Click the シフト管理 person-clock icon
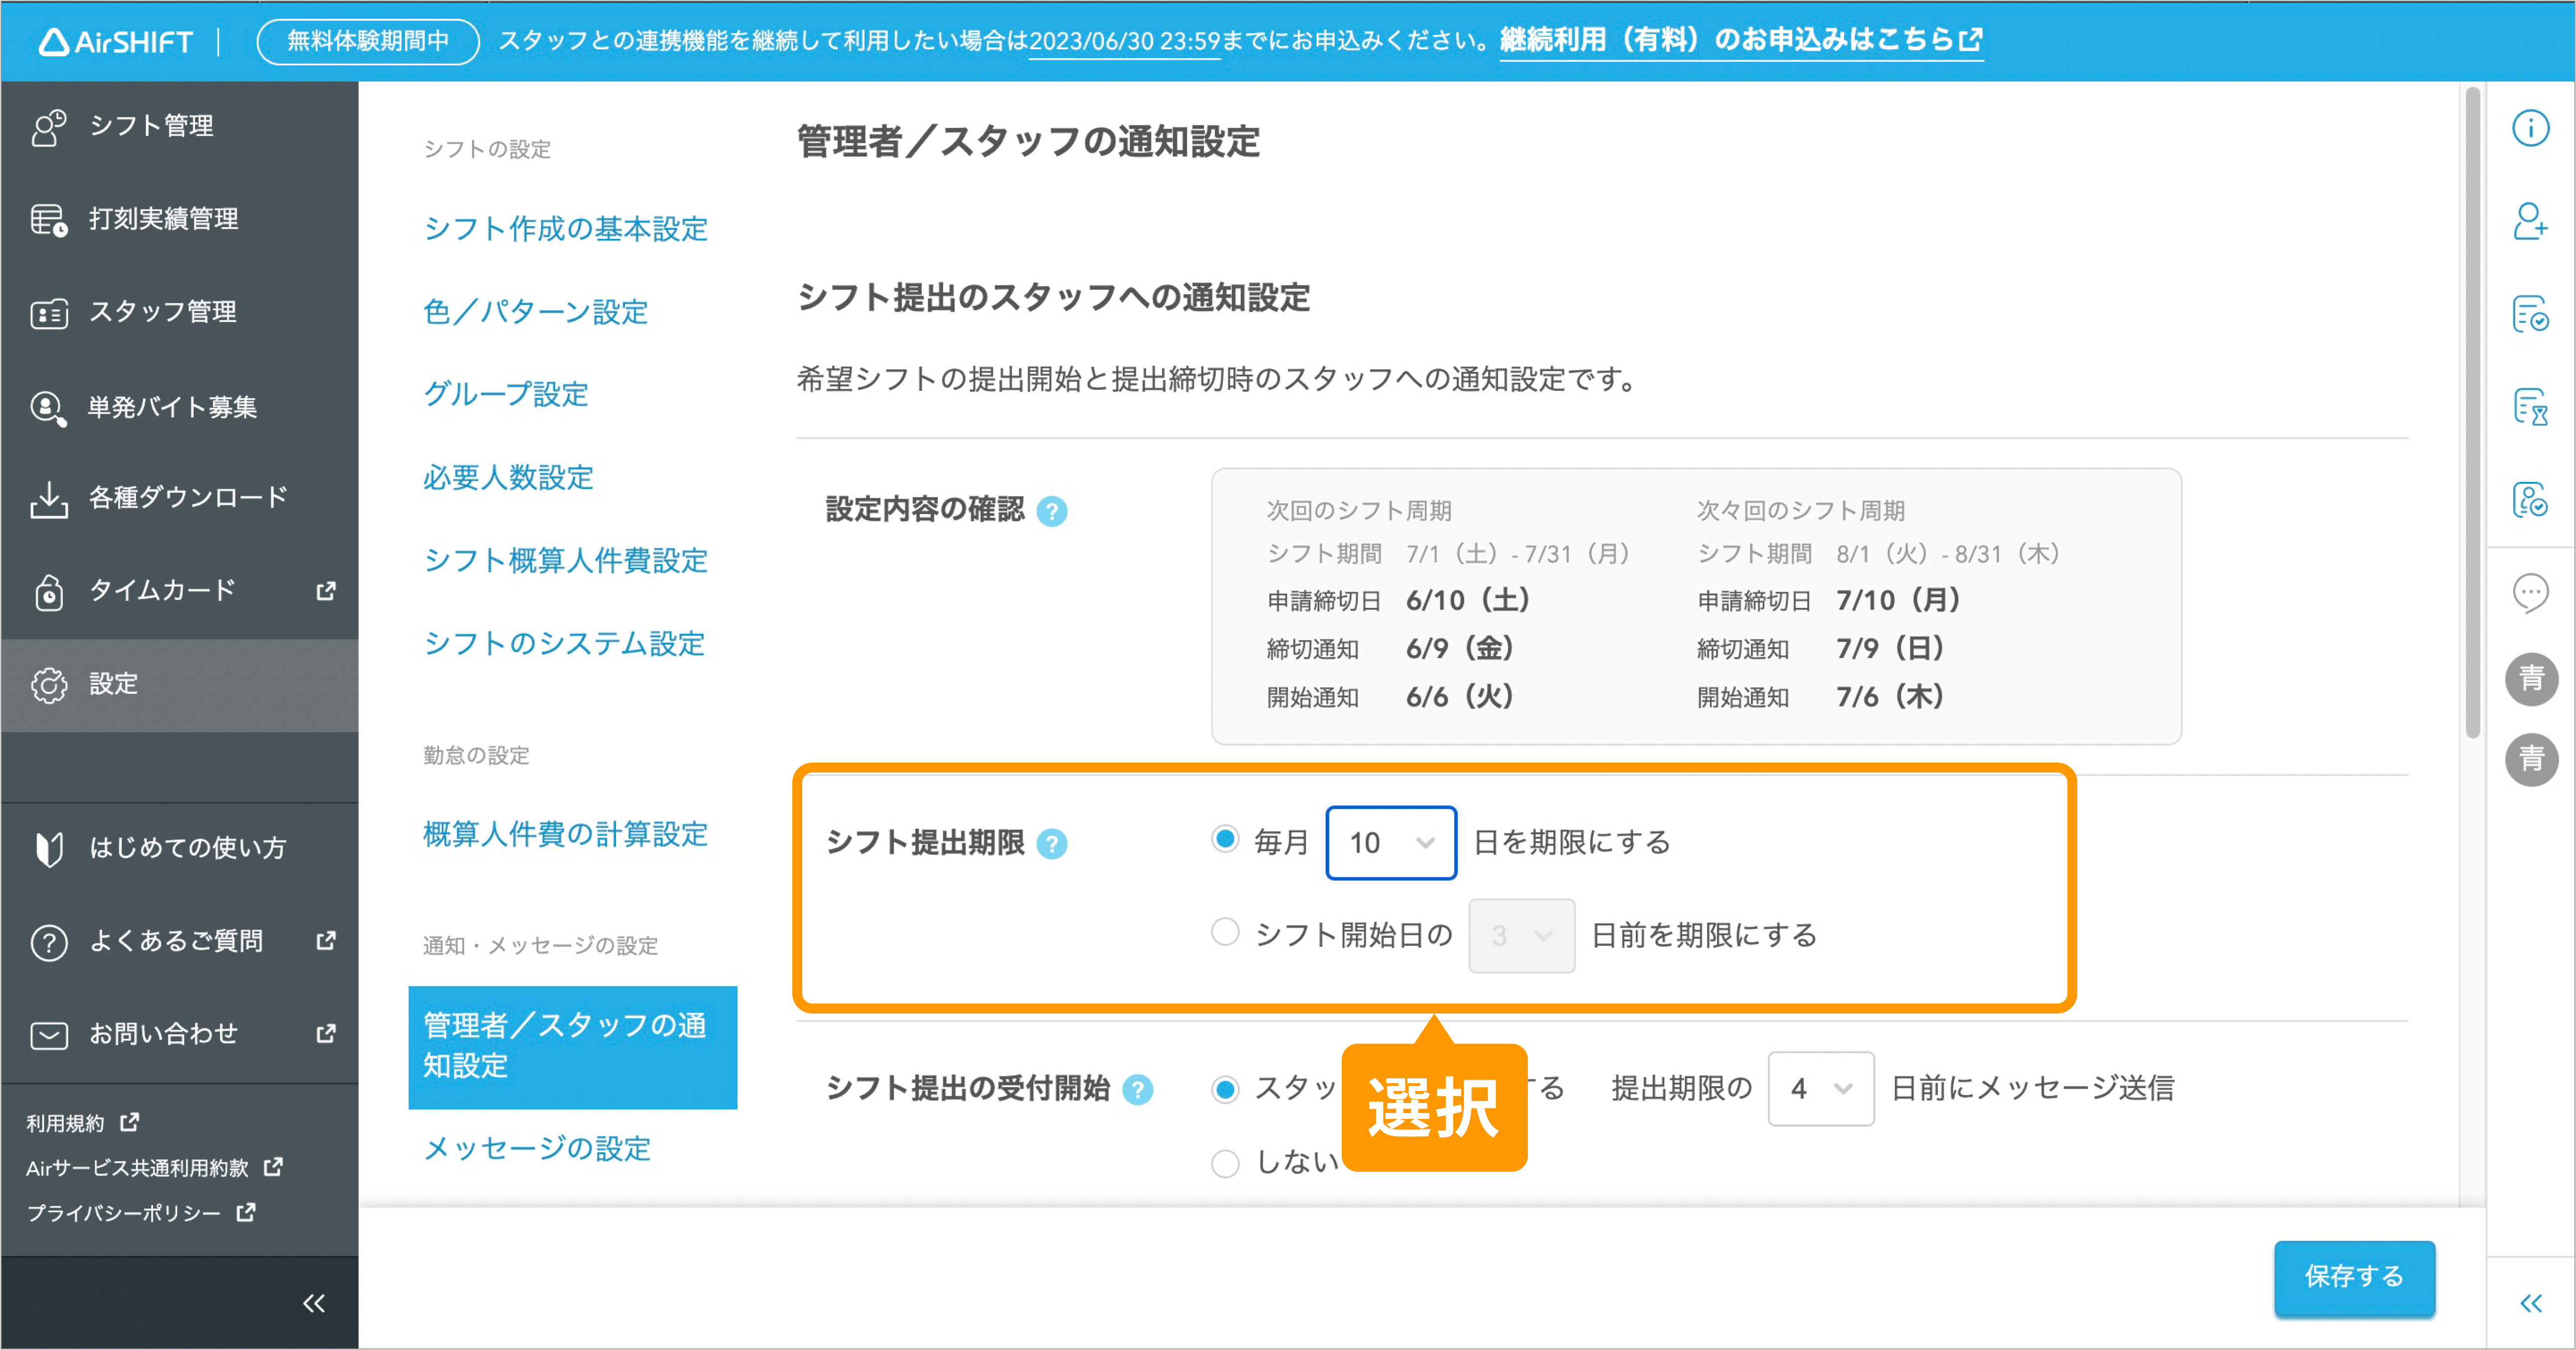2576x1350 pixels. [48, 127]
